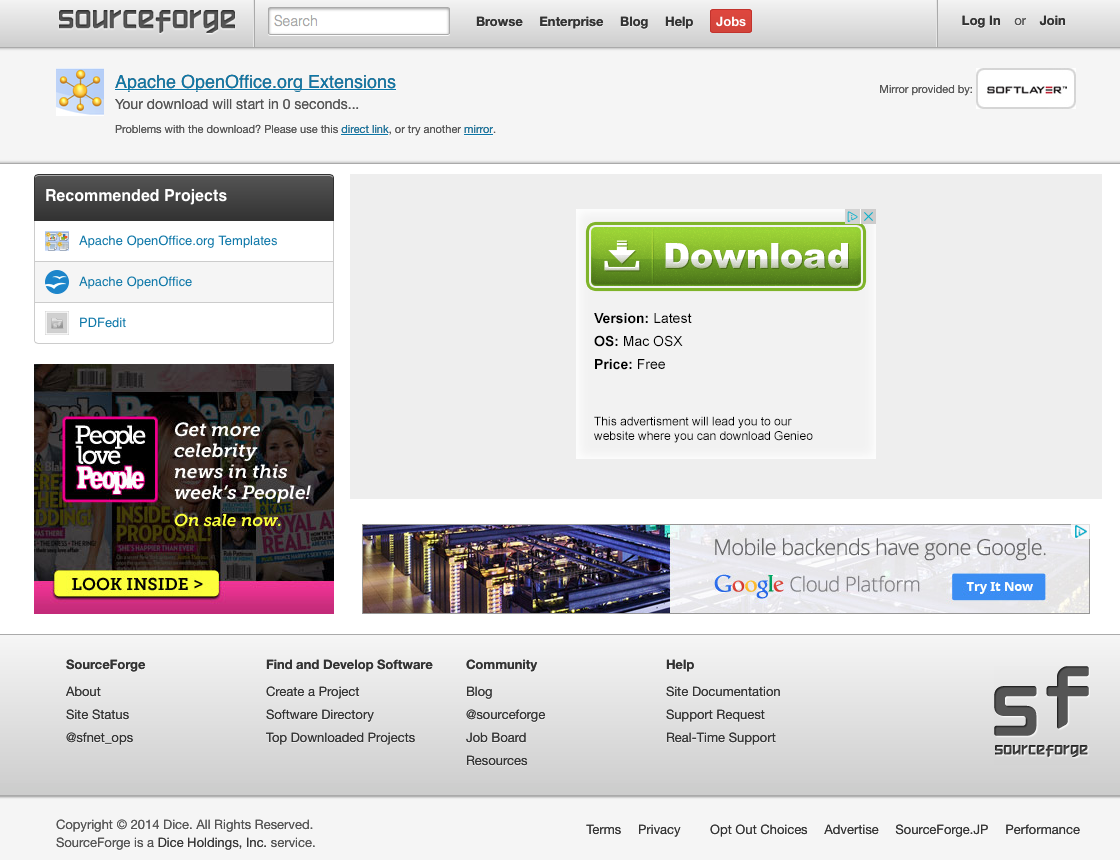The image size is (1120, 860).
Task: Click the data center image in Google ad
Action: (x=516, y=569)
